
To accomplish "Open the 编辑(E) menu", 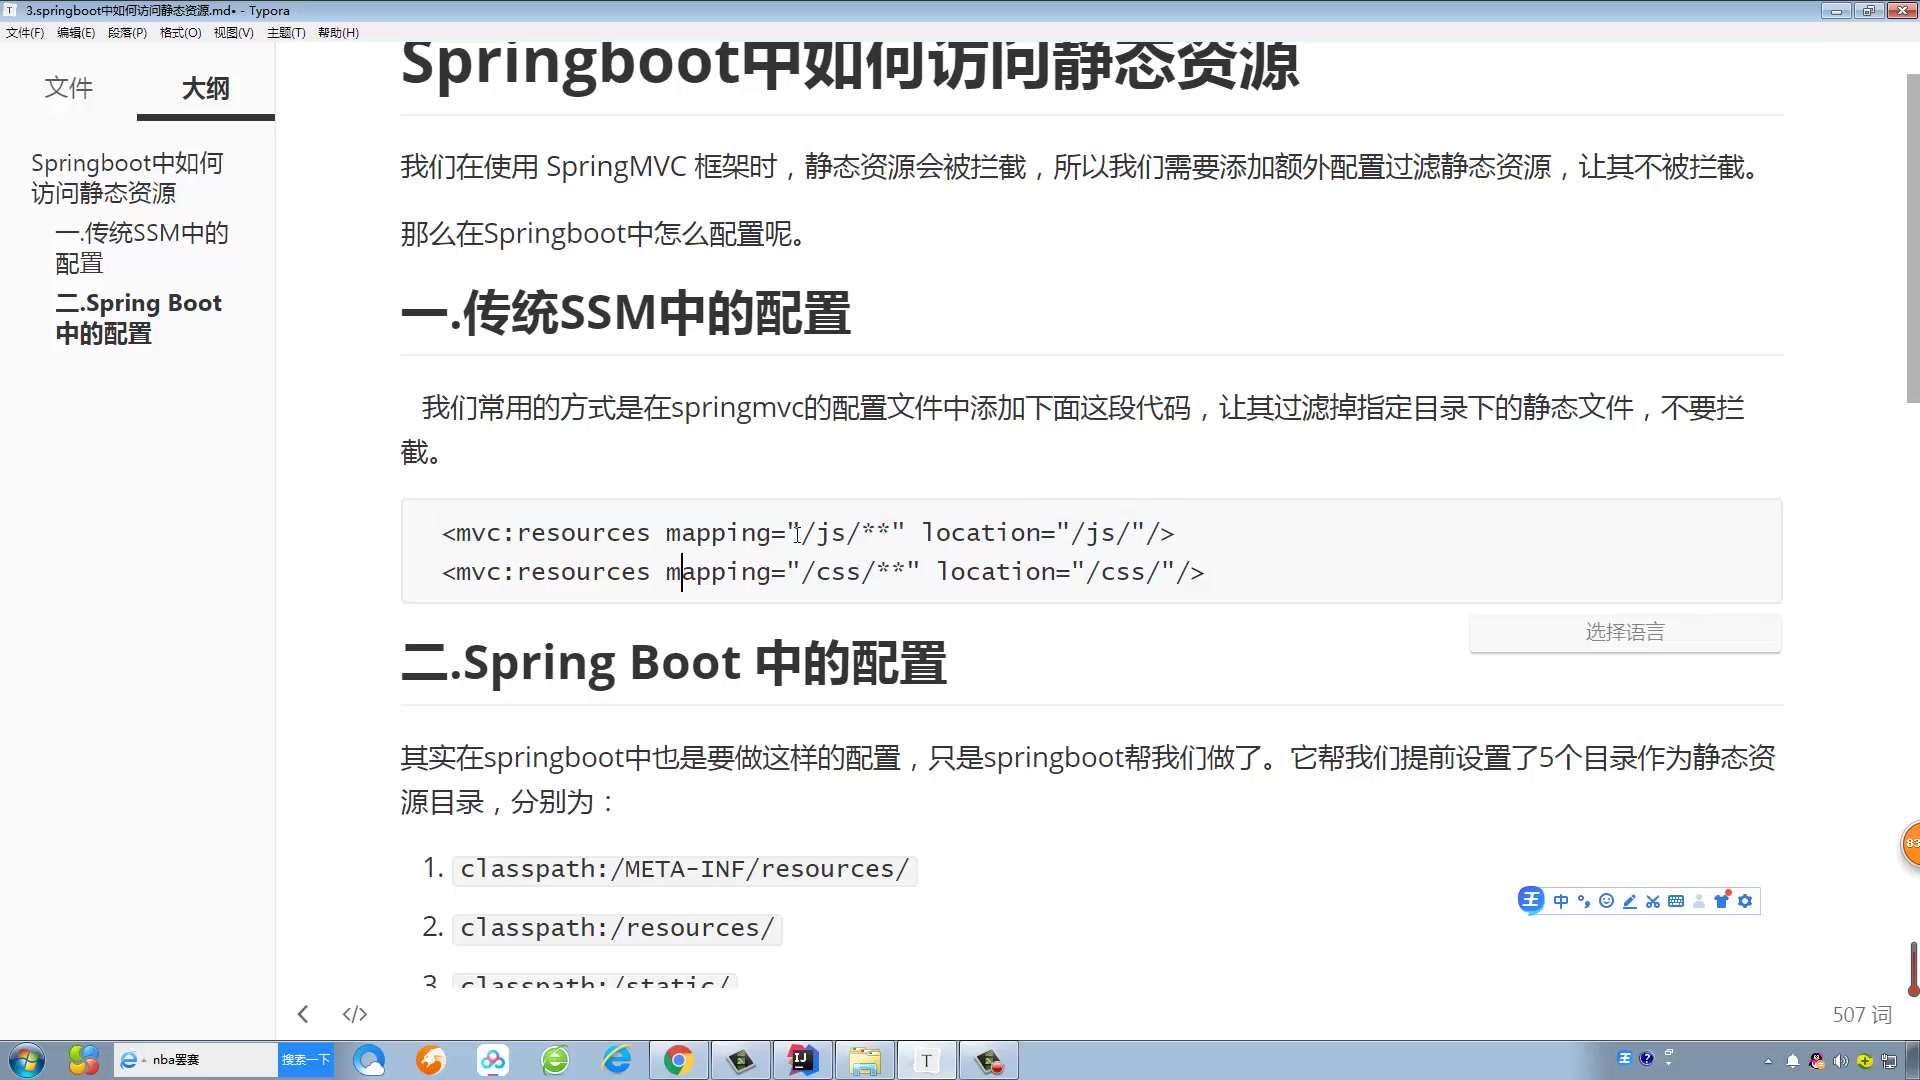I will (x=76, y=33).
